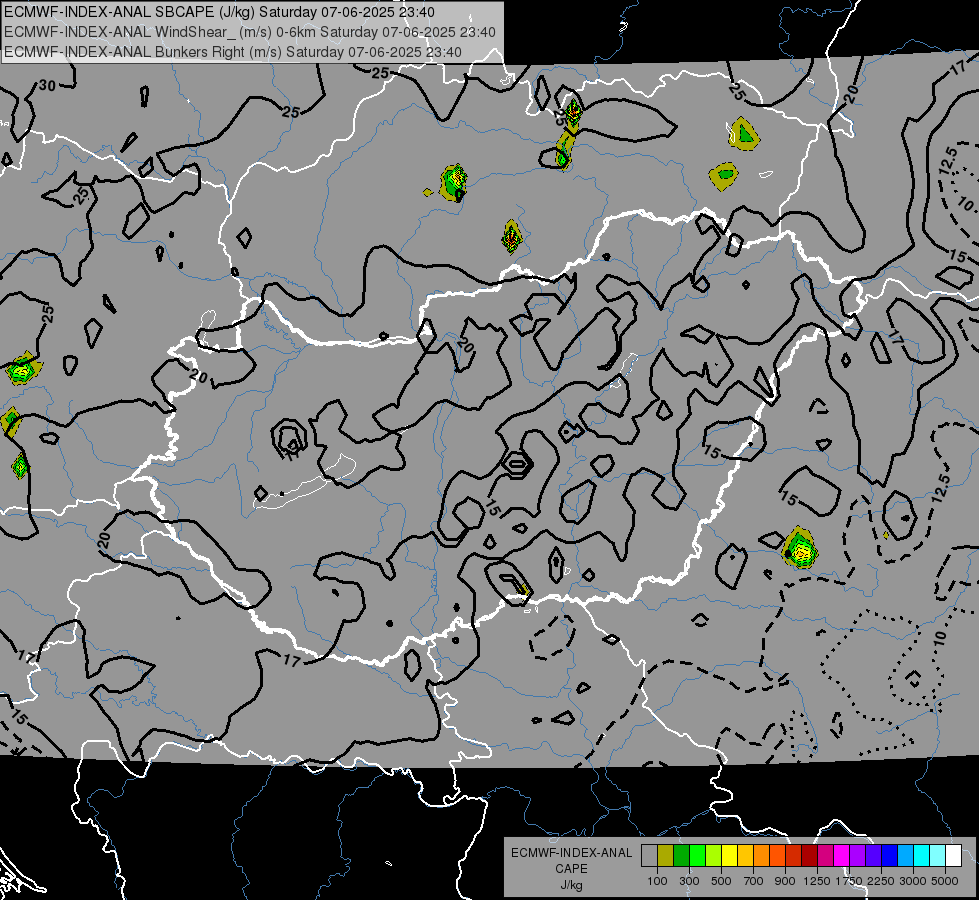This screenshot has width=979, height=900.
Task: Click the 3000 legend value
Action: pos(913,881)
